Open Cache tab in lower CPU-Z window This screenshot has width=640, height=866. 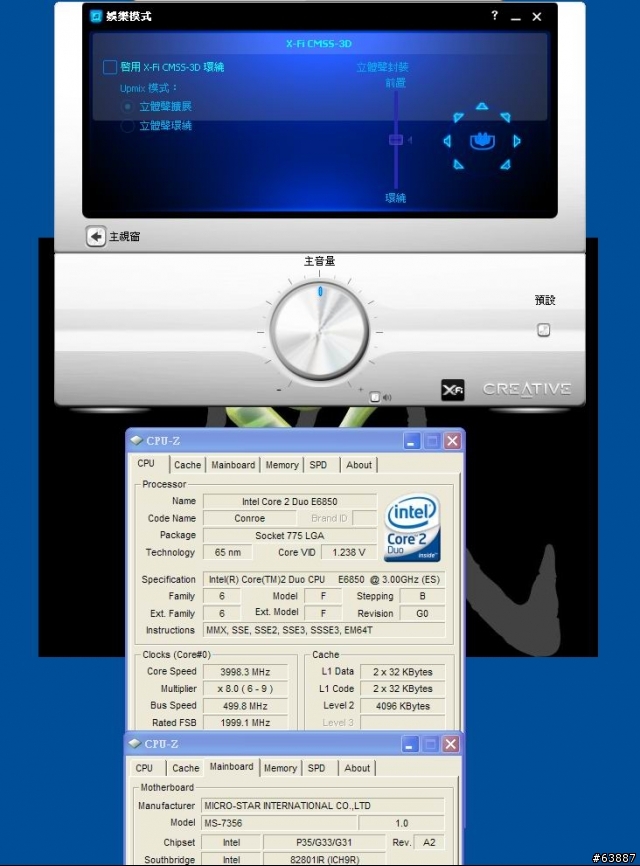[186, 768]
